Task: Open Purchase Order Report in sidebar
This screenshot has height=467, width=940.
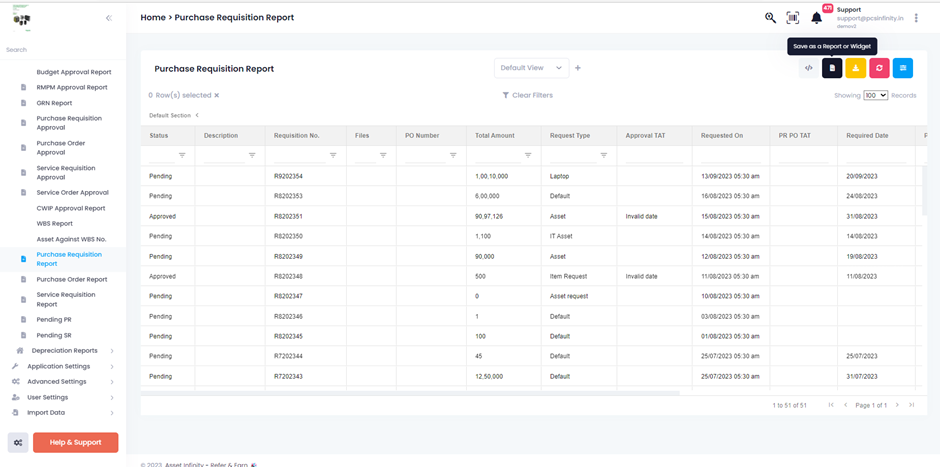Action: point(71,279)
